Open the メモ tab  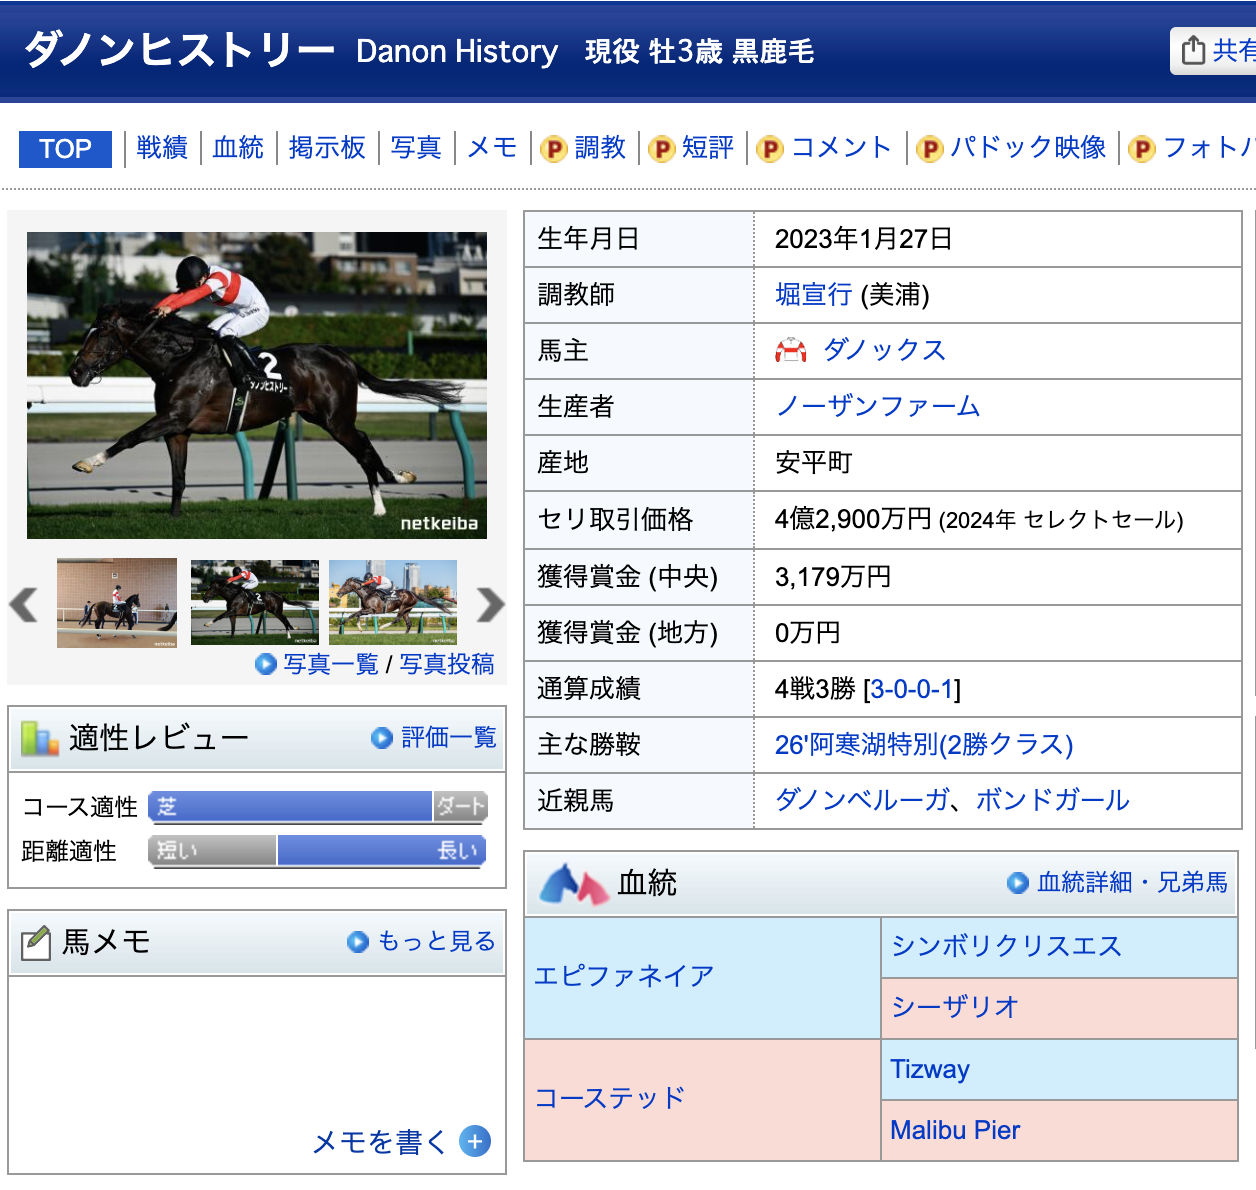(492, 148)
